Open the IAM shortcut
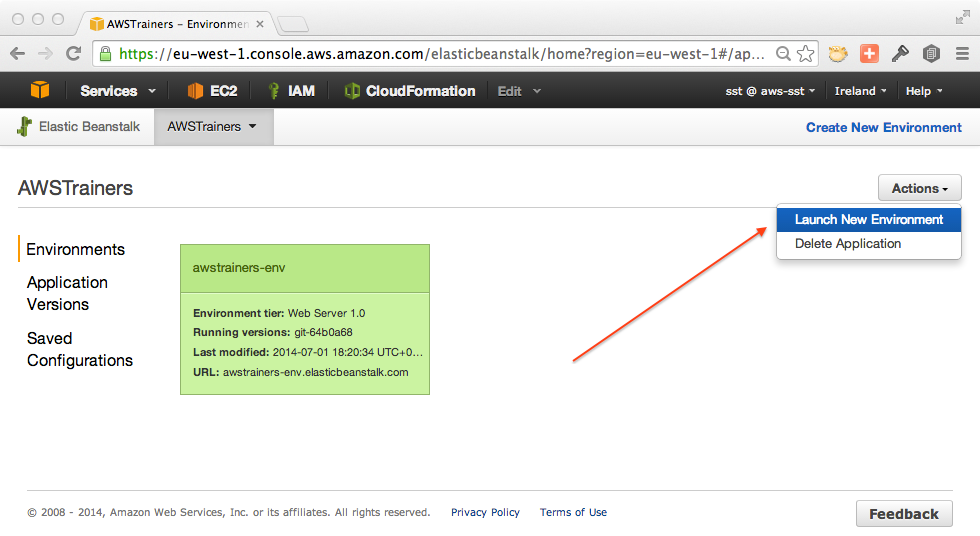This screenshot has height=536, width=980. coord(291,91)
